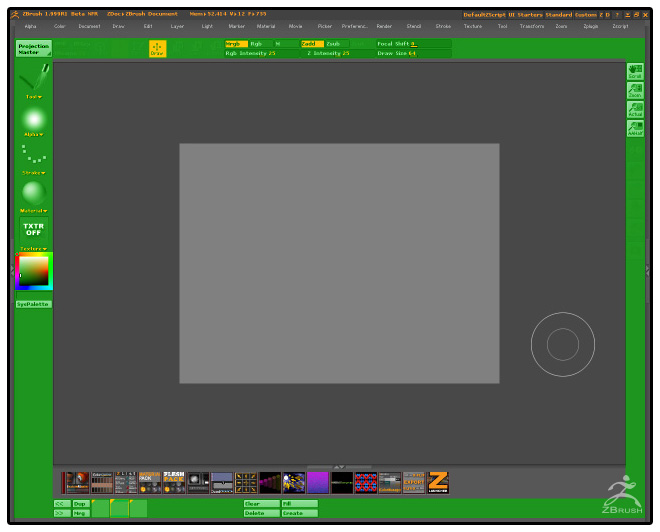Image resolution: width=660 pixels, height=532 pixels.
Task: Open the blue night-sky thumbnail
Action: click(x=294, y=482)
